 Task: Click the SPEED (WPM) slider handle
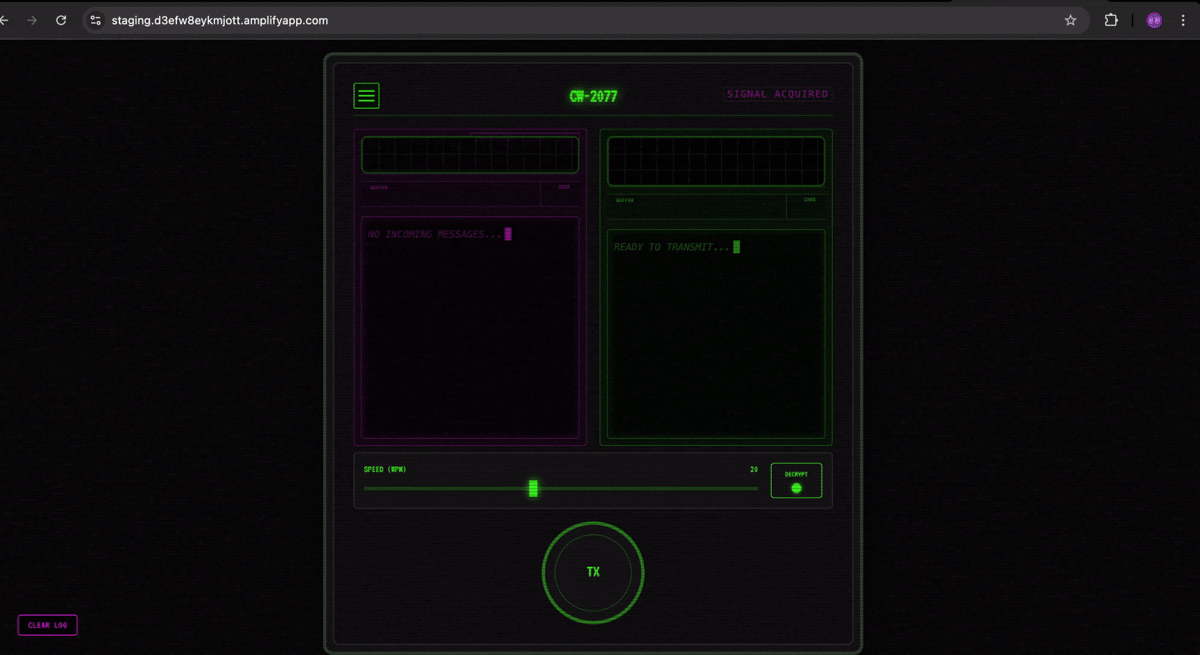point(533,488)
